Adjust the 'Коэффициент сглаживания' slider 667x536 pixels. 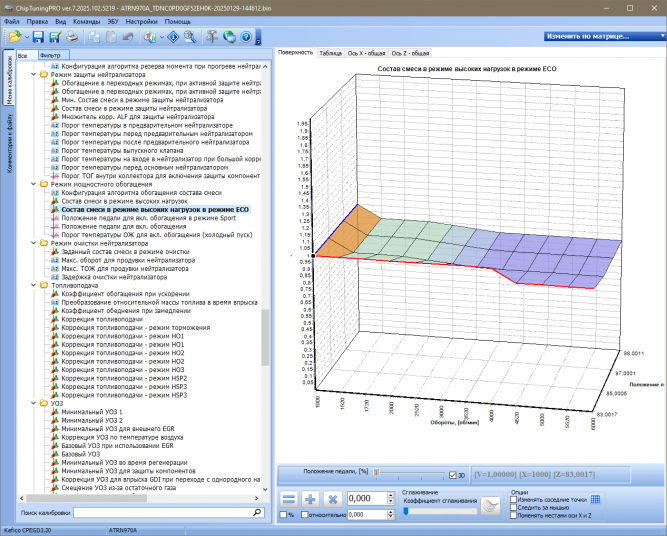[x=405, y=511]
